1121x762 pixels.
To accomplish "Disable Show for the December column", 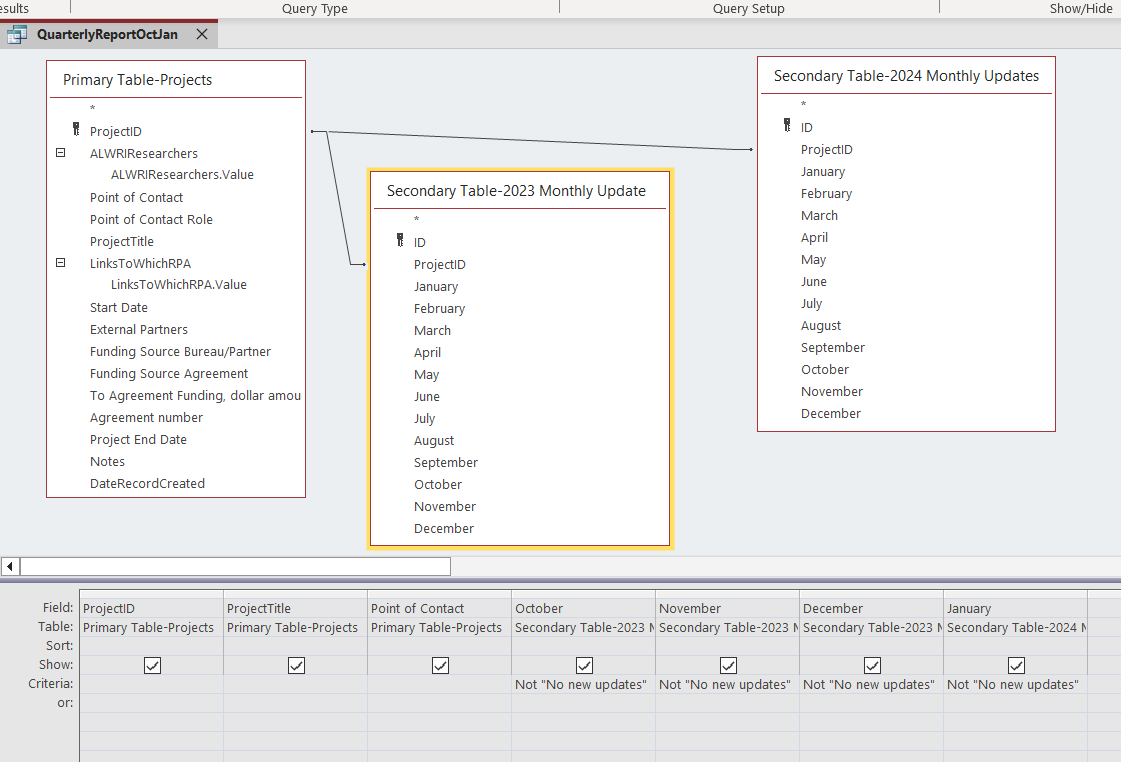I will coord(872,665).
